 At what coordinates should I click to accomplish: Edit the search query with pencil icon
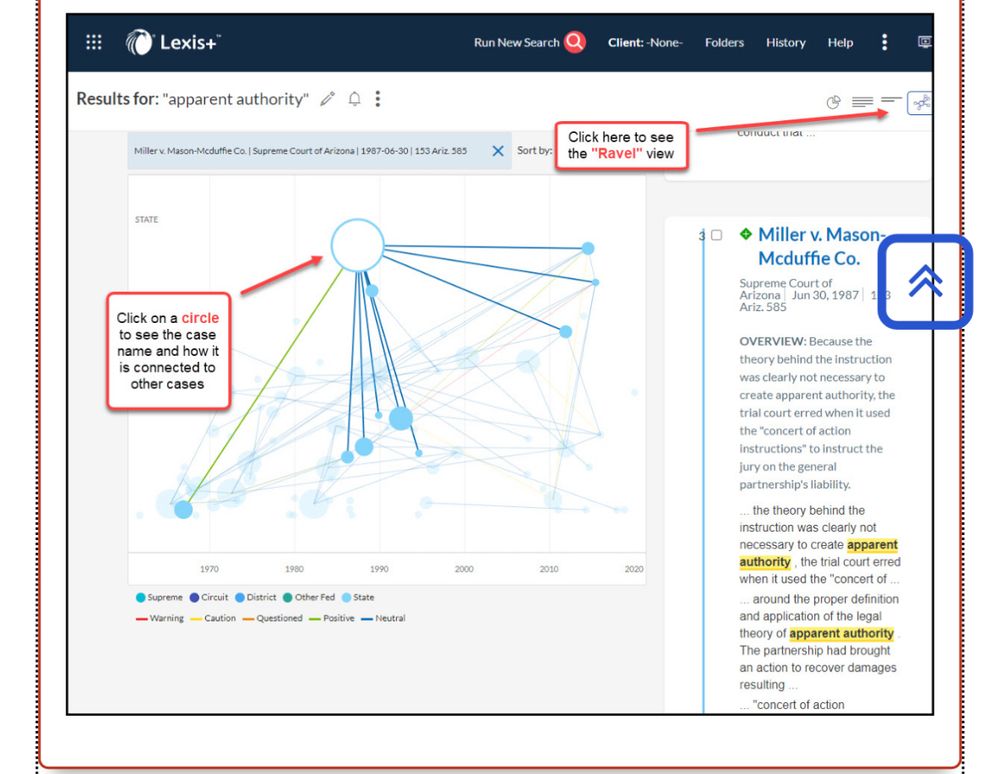(328, 99)
